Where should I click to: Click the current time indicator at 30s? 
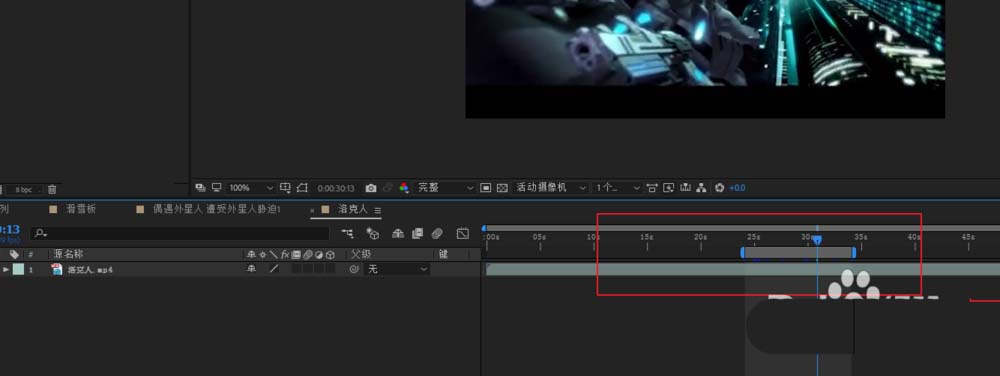coord(817,240)
